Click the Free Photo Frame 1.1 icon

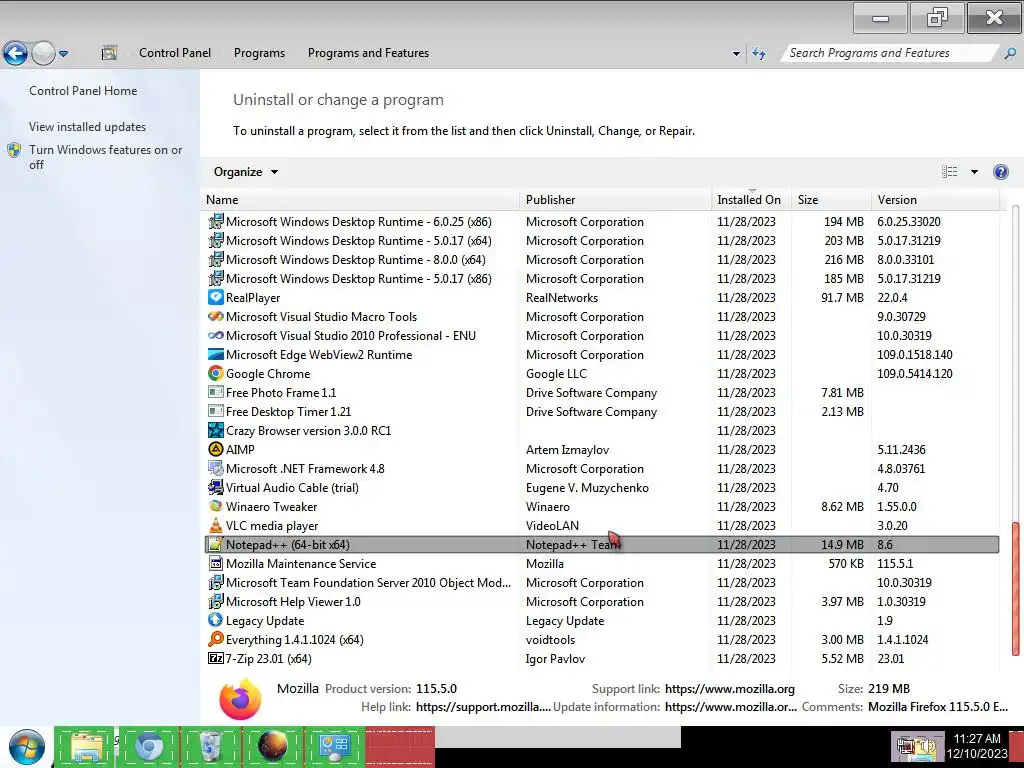point(216,392)
